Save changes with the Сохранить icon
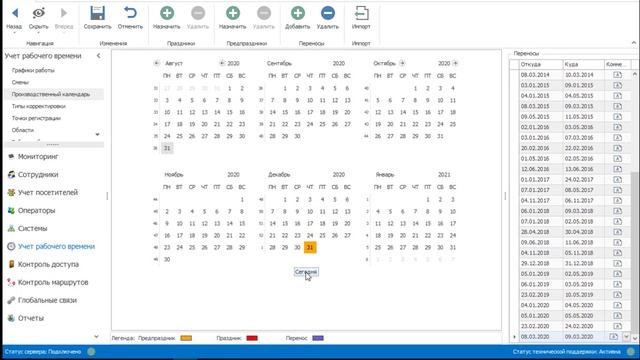Screen dimensions: 640x360 click(98, 13)
